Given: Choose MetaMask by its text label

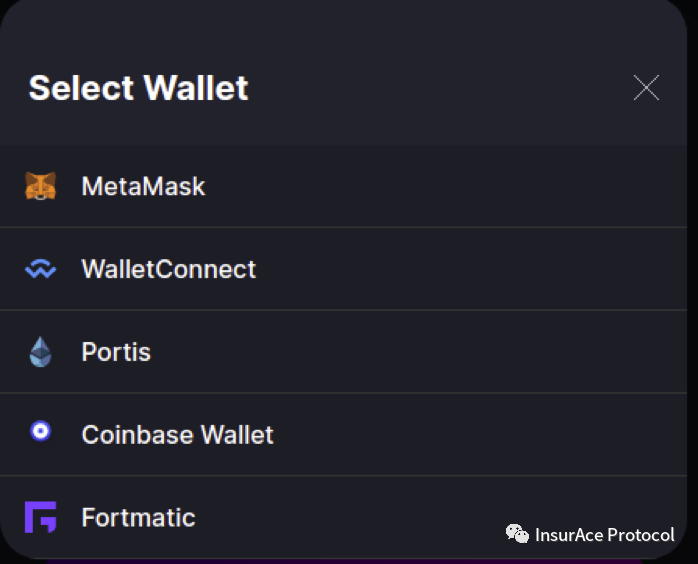Looking at the screenshot, I should point(143,186).
